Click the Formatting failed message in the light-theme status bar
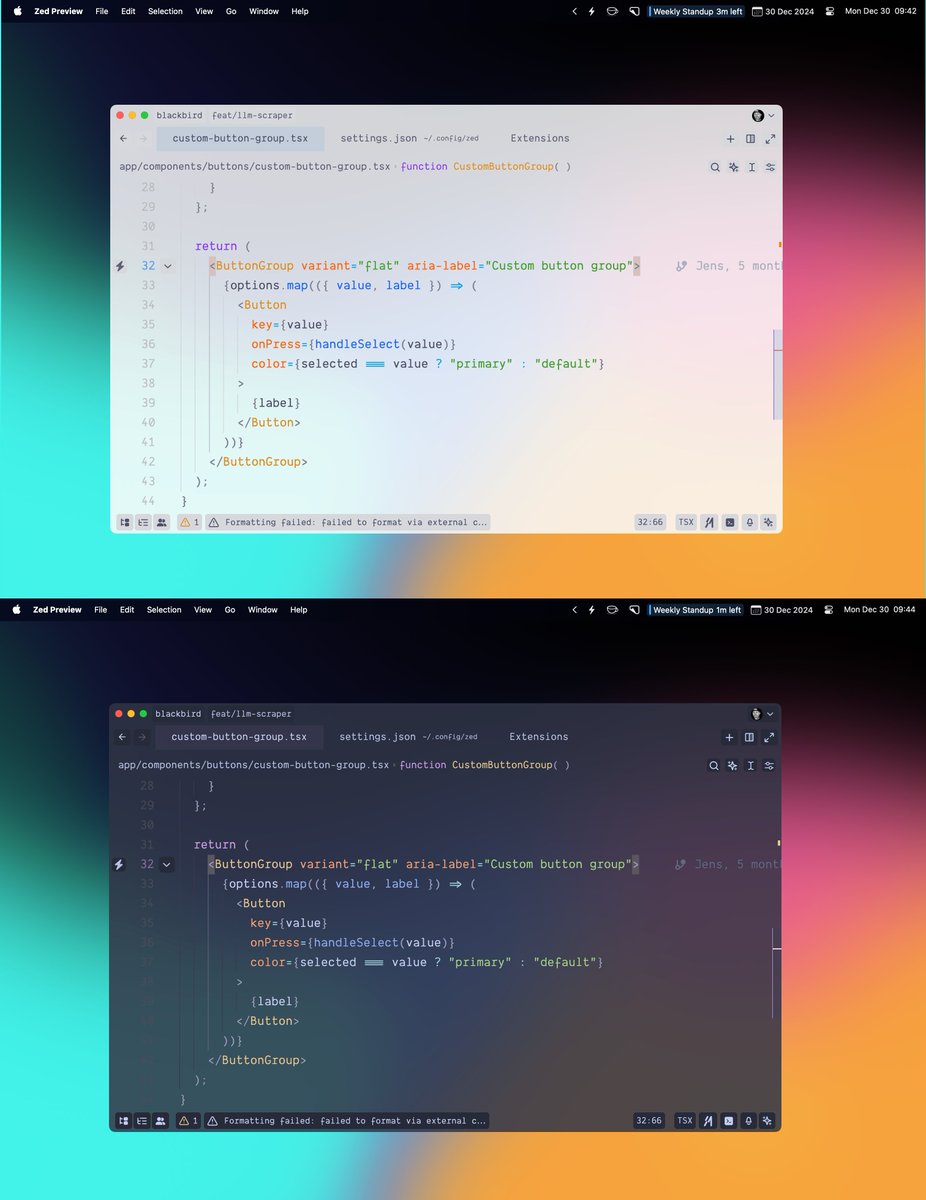The width and height of the screenshot is (926, 1200). [349, 522]
